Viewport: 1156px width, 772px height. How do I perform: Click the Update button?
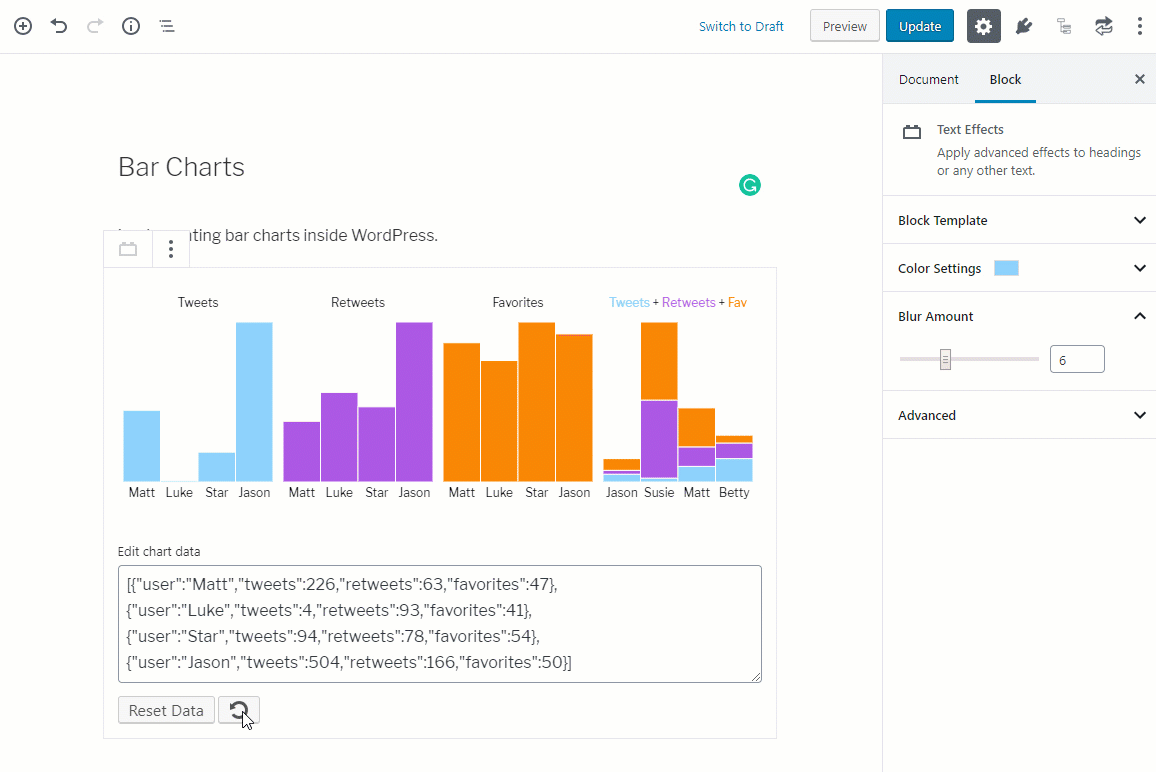coord(919,25)
